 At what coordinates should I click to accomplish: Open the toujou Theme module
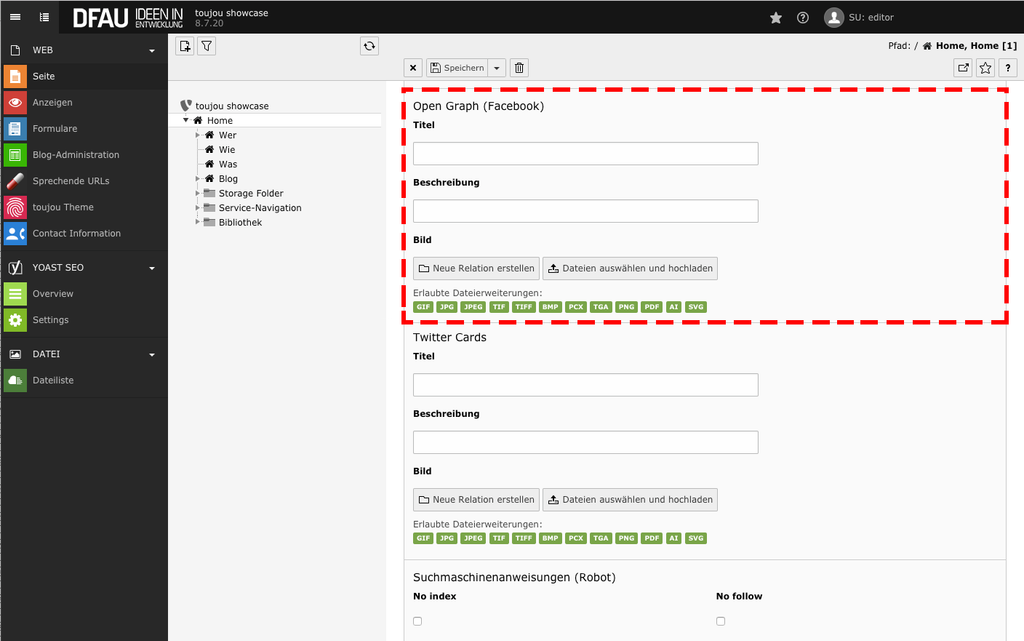[84, 207]
